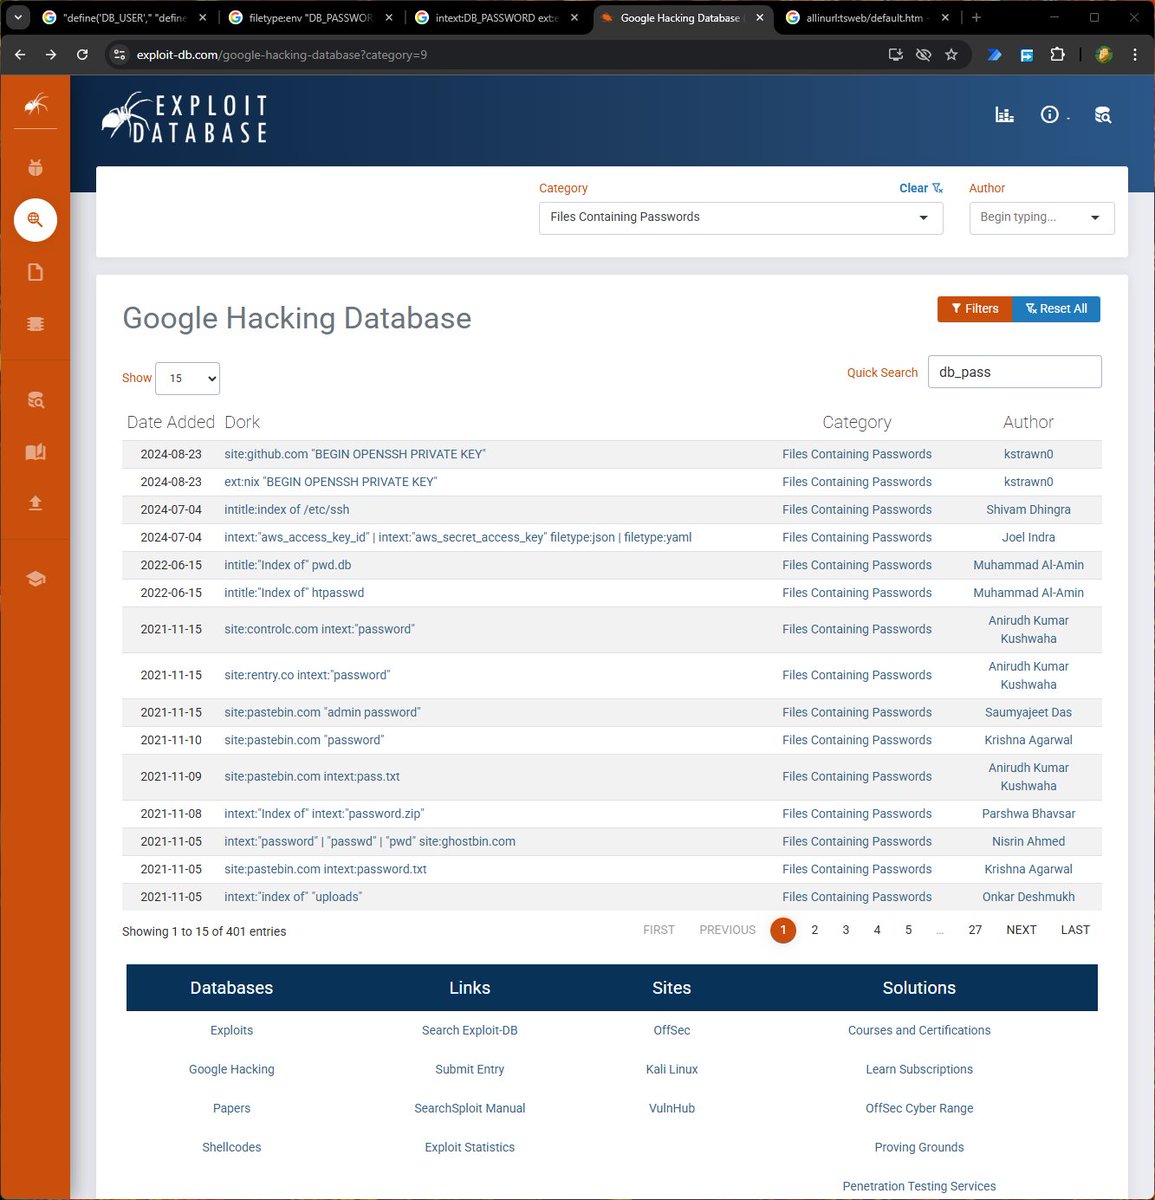The image size is (1155, 1200).
Task: Open footer Shellcodes link
Action: pyautogui.click(x=232, y=1147)
